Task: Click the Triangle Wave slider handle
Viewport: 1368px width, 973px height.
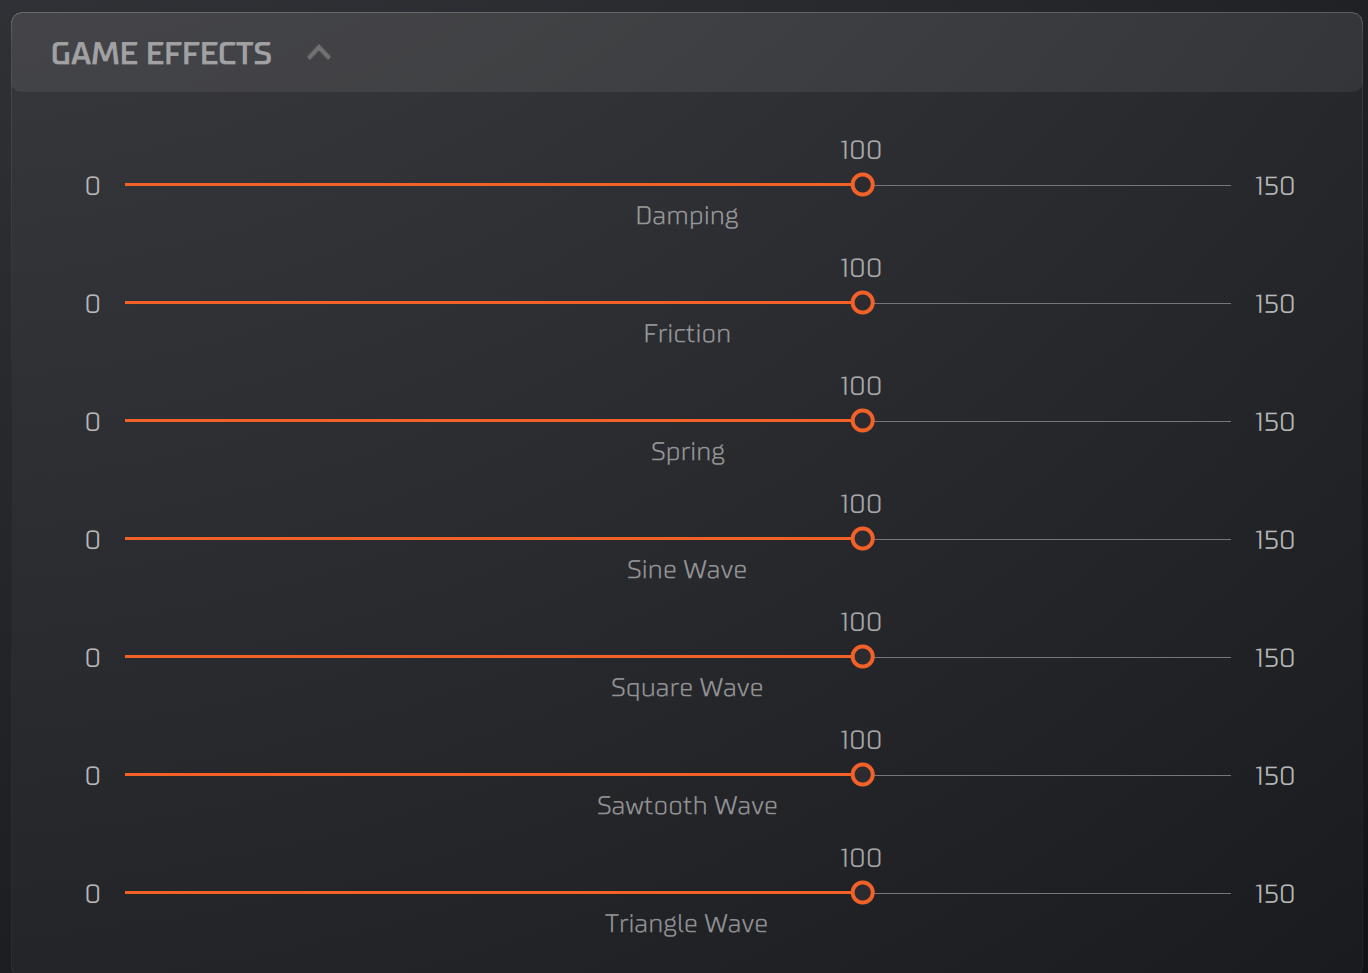Action: pos(862,893)
